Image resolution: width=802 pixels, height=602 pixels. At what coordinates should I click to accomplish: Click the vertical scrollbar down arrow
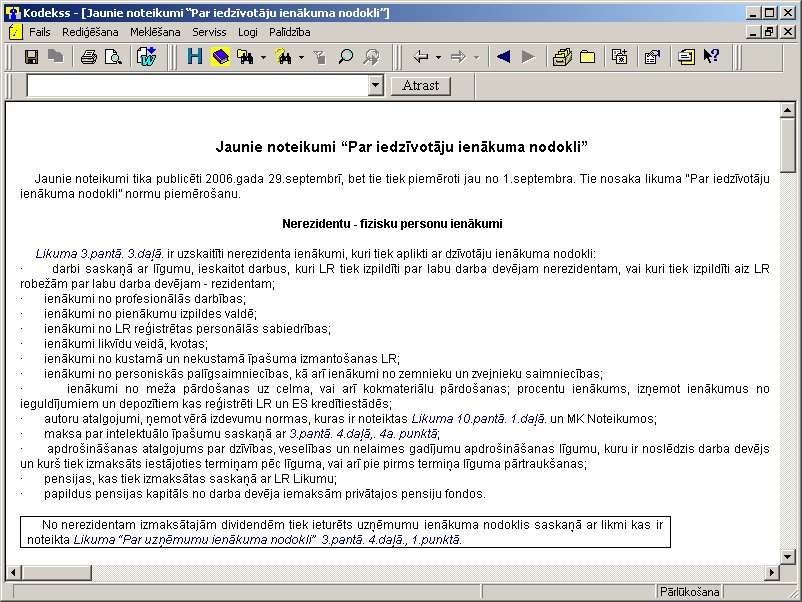787,556
